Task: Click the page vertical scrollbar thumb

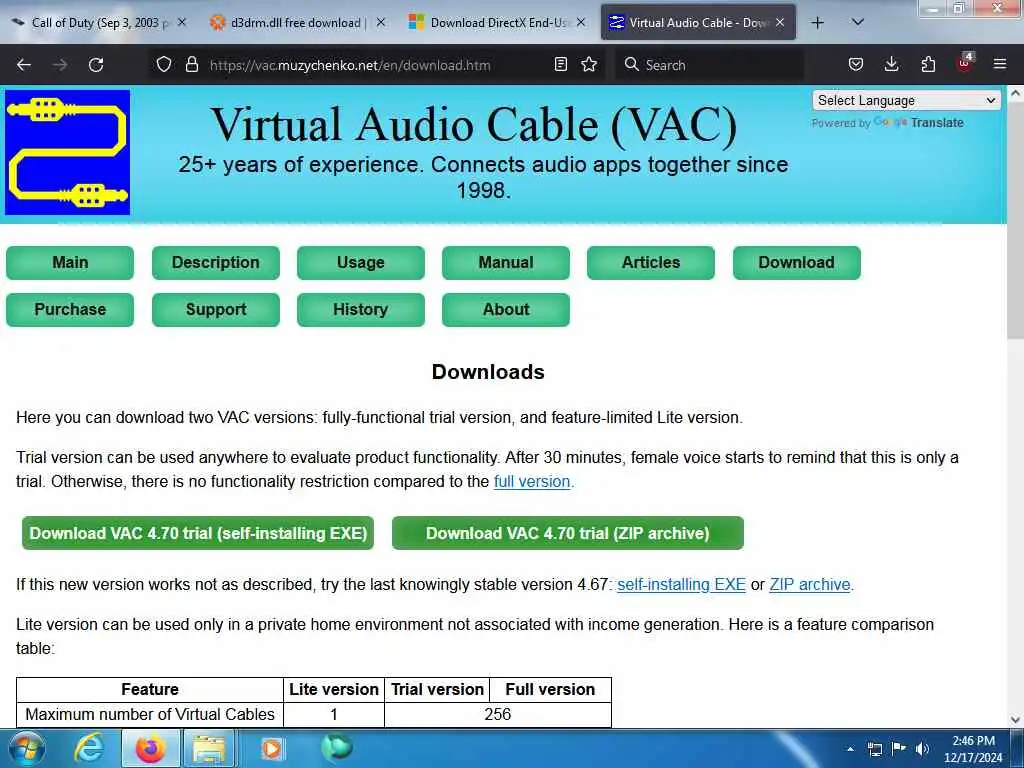Action: tap(1015, 220)
